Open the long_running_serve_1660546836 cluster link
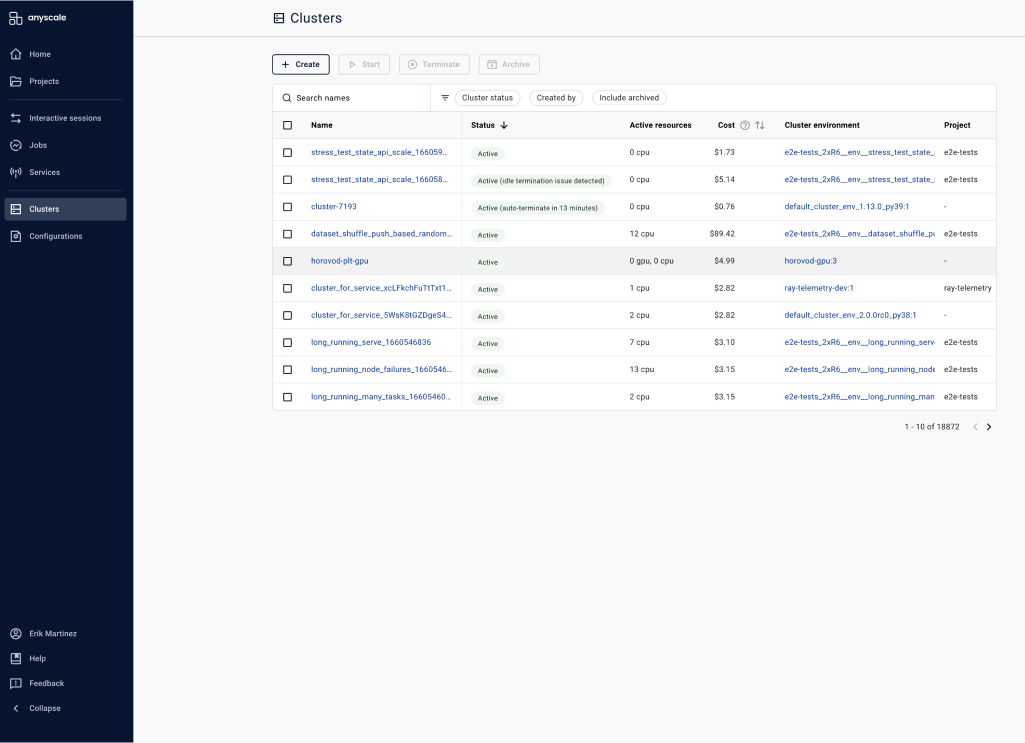 [x=371, y=342]
